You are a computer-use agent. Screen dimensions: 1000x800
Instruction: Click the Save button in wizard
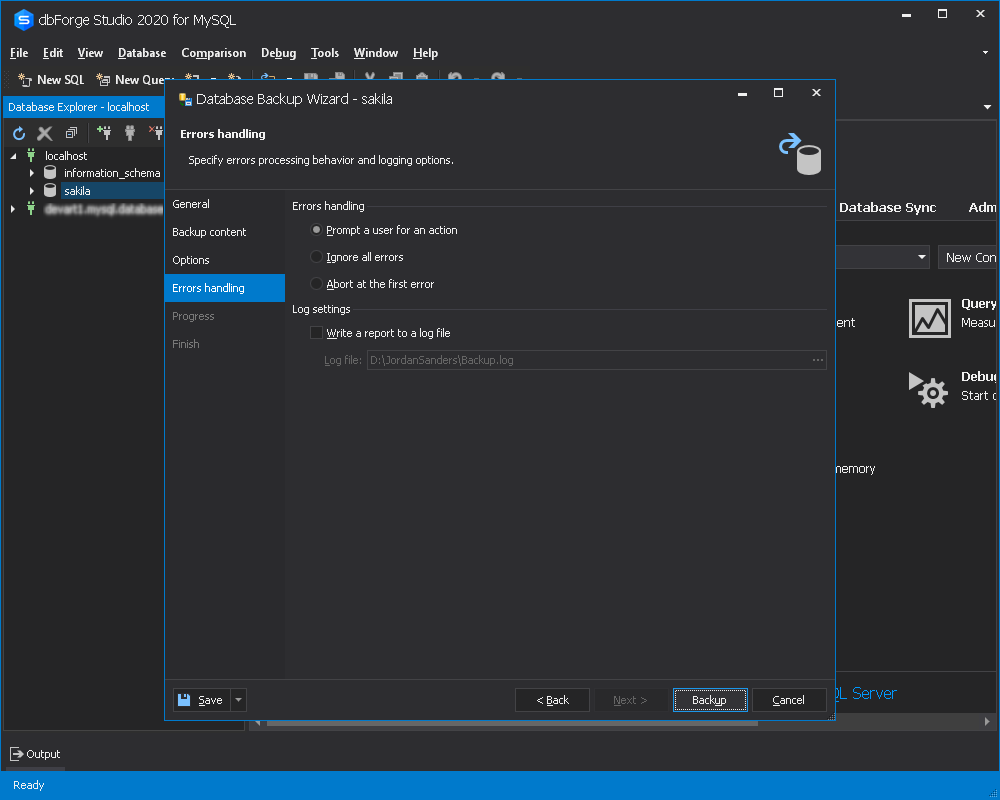[x=202, y=700]
